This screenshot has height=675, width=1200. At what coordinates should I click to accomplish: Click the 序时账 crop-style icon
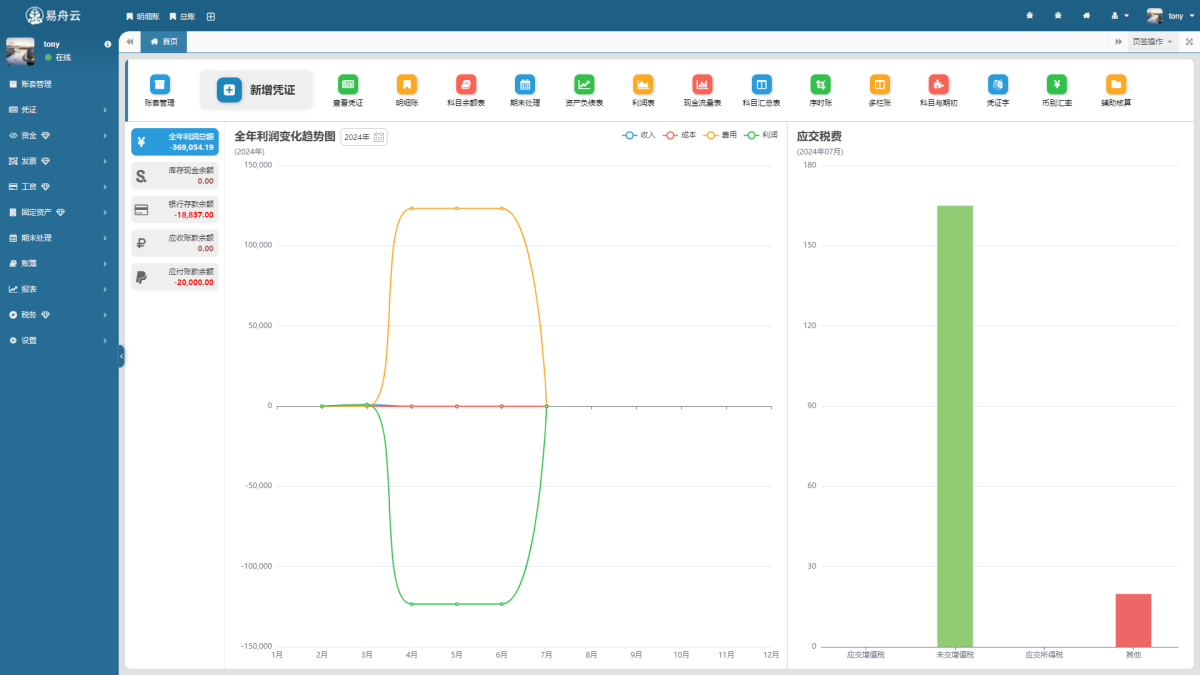[x=820, y=85]
